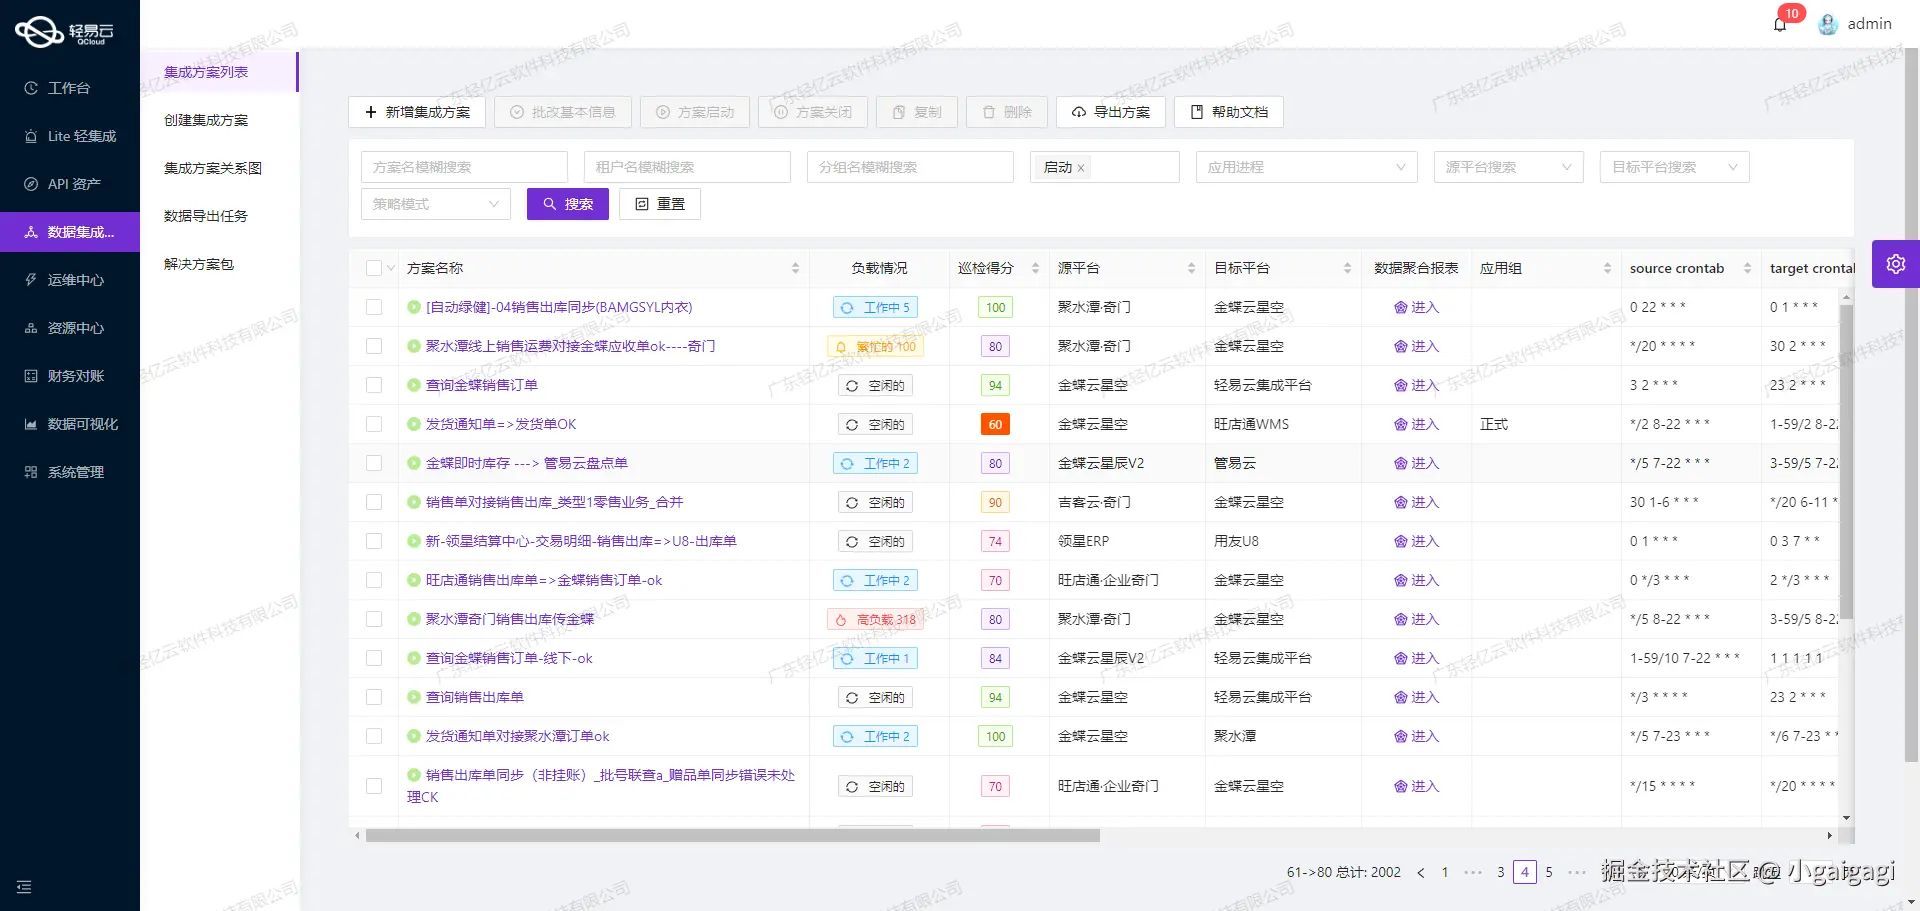Expand the 策略模式 dropdown
Screen dimensions: 1920x911
point(435,204)
